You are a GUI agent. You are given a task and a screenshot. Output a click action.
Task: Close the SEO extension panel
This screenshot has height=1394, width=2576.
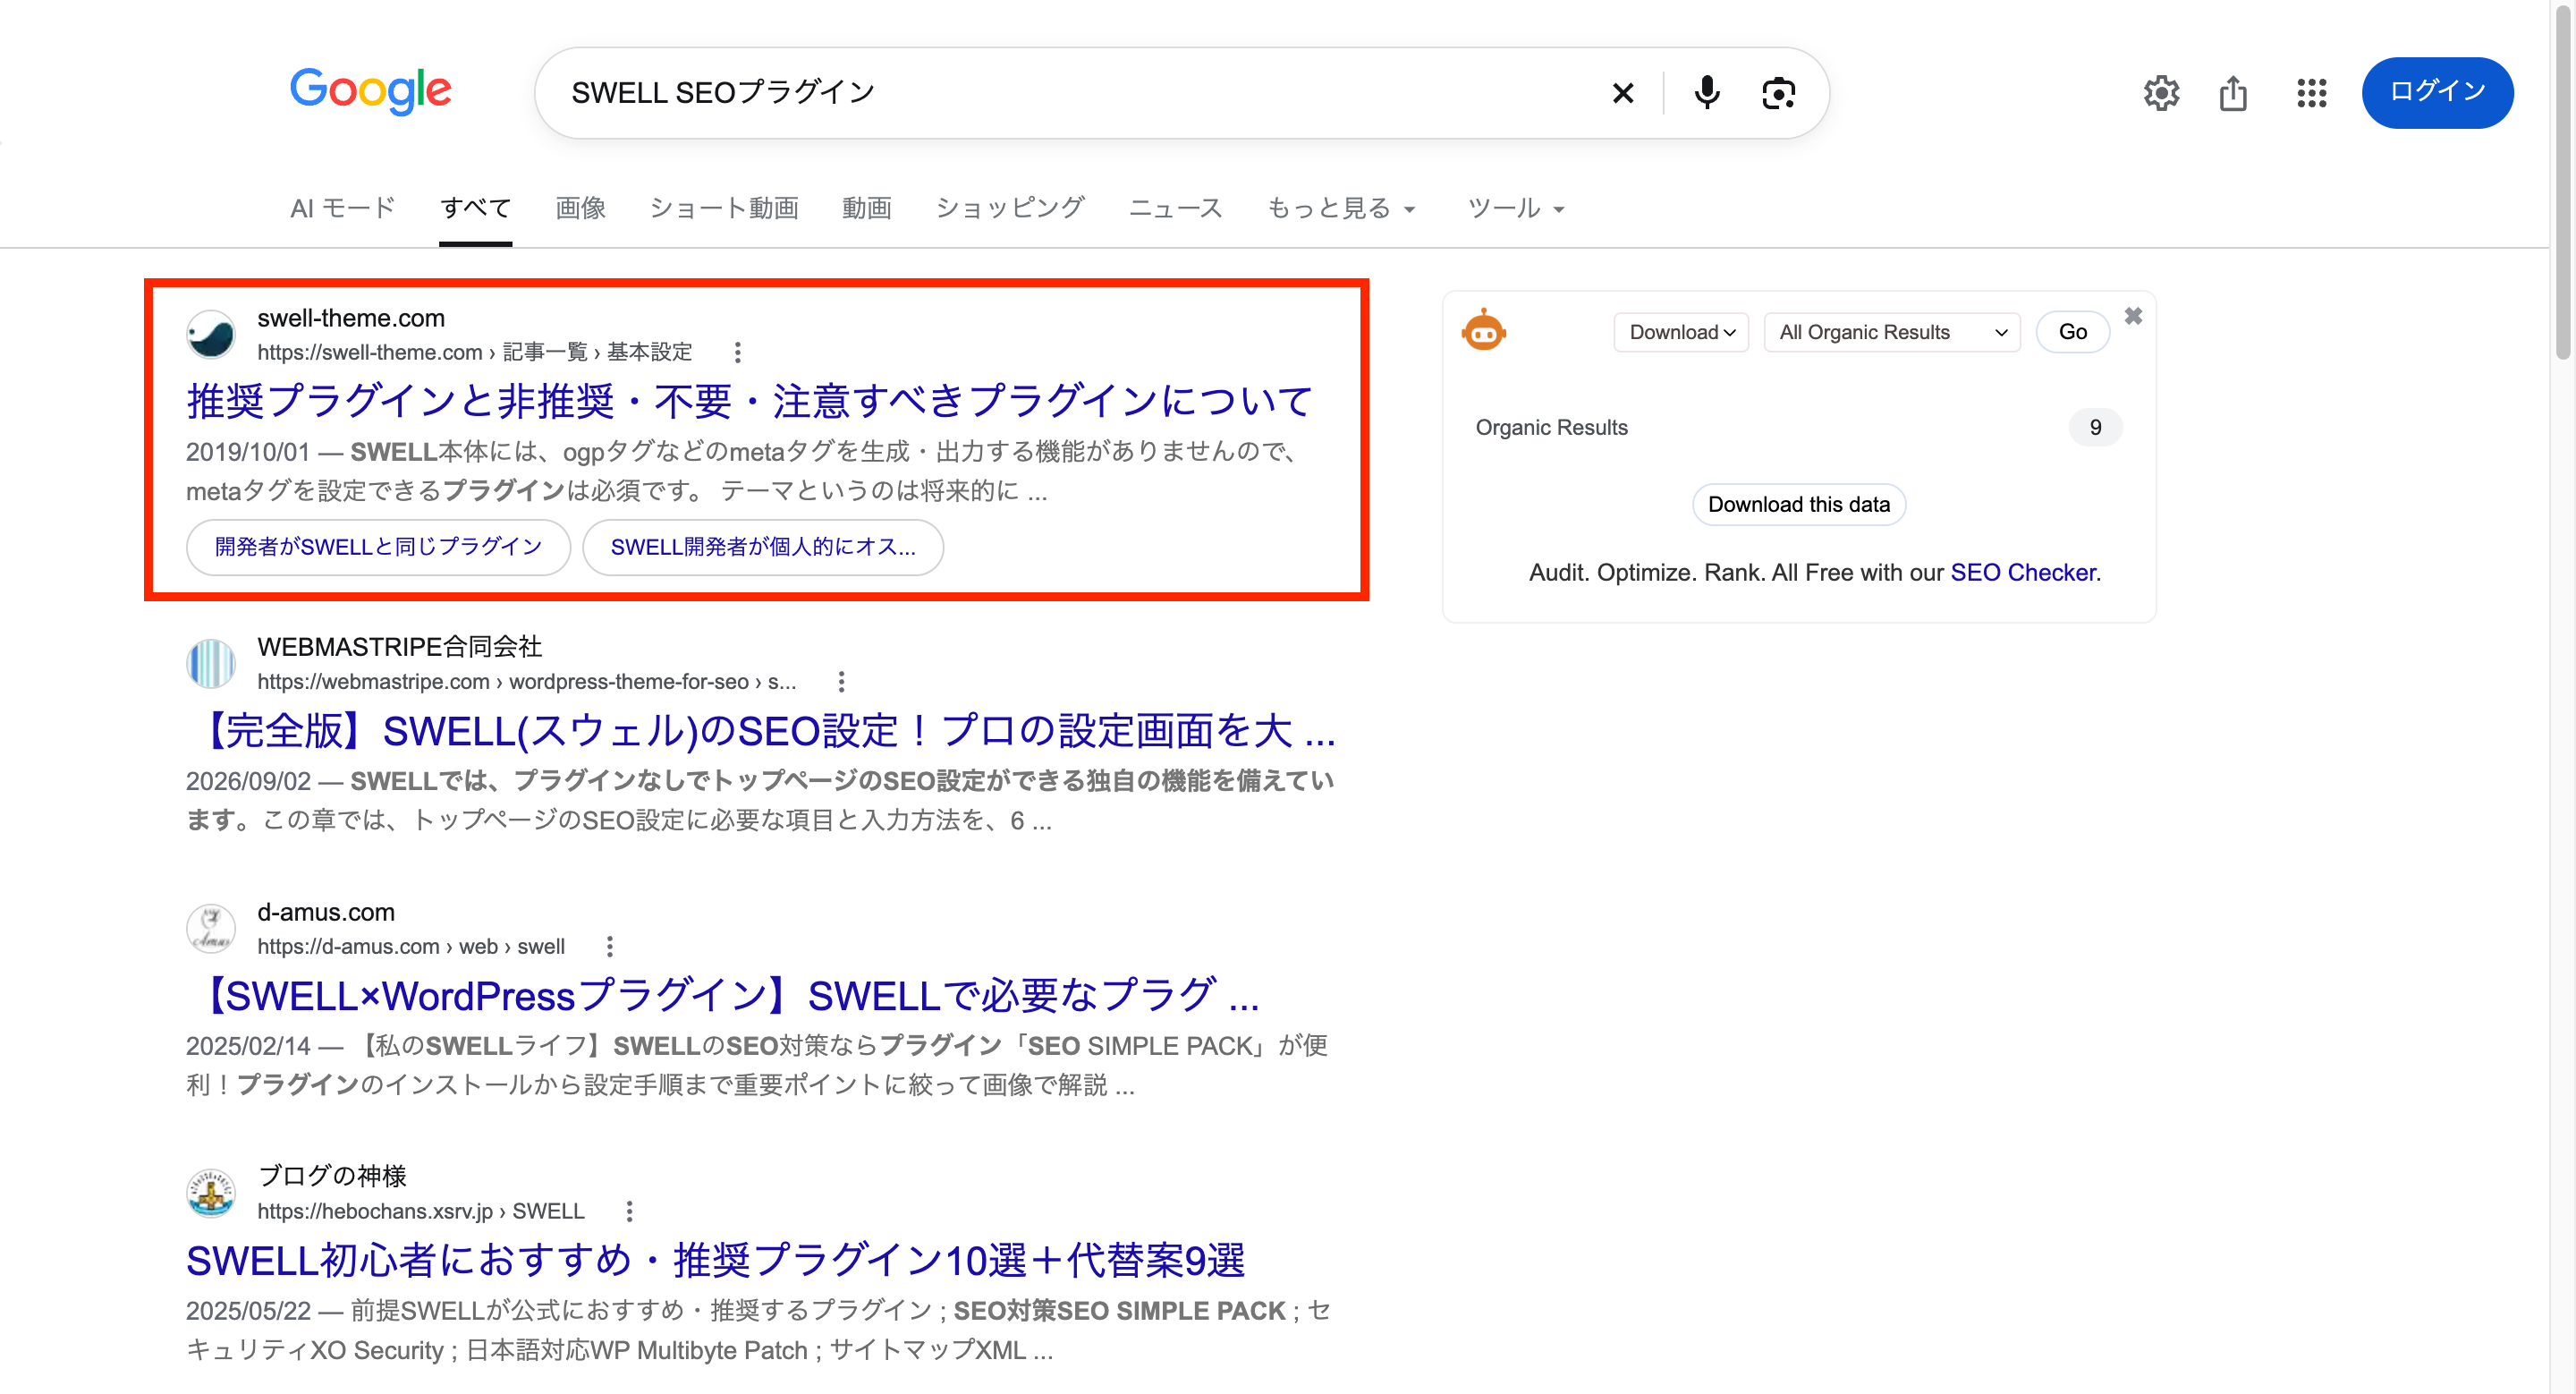click(x=2133, y=316)
